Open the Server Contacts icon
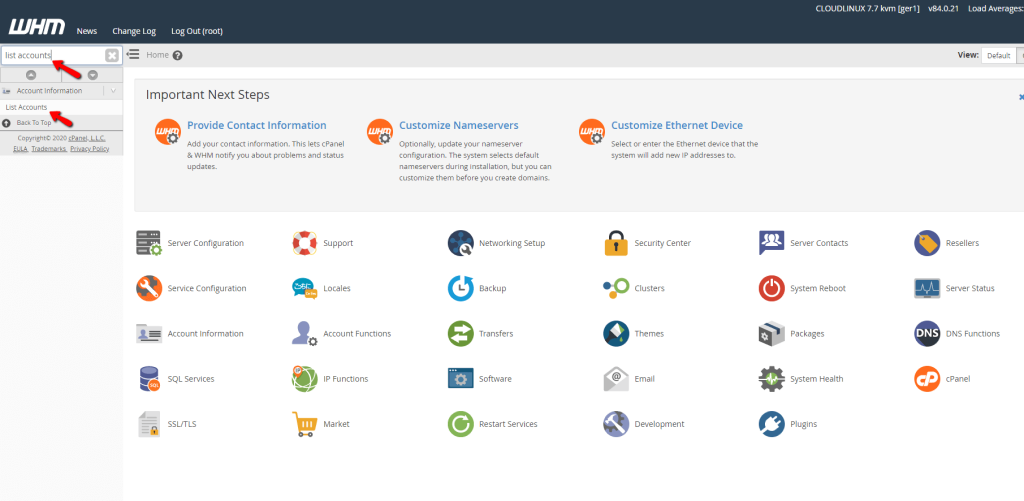Screen dimensions: 1024x501 (771, 243)
